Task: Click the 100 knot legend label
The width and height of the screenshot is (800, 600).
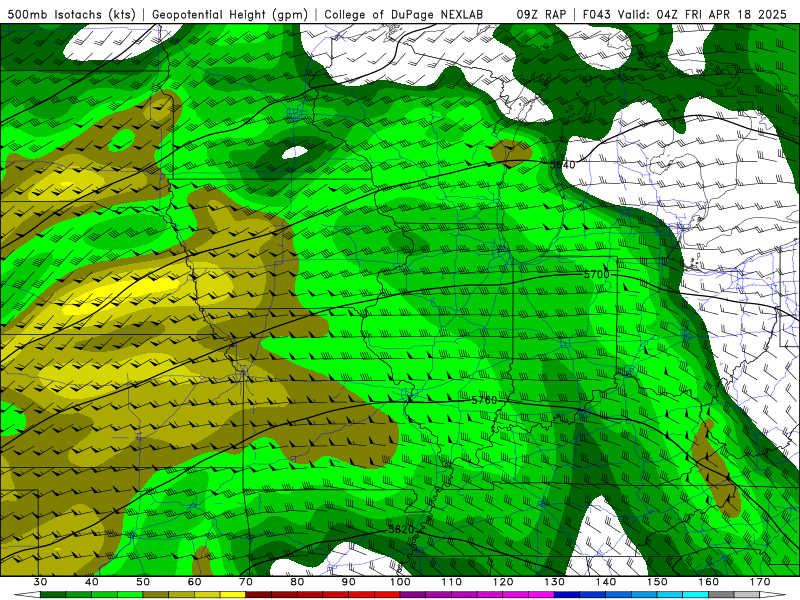Action: click(400, 582)
